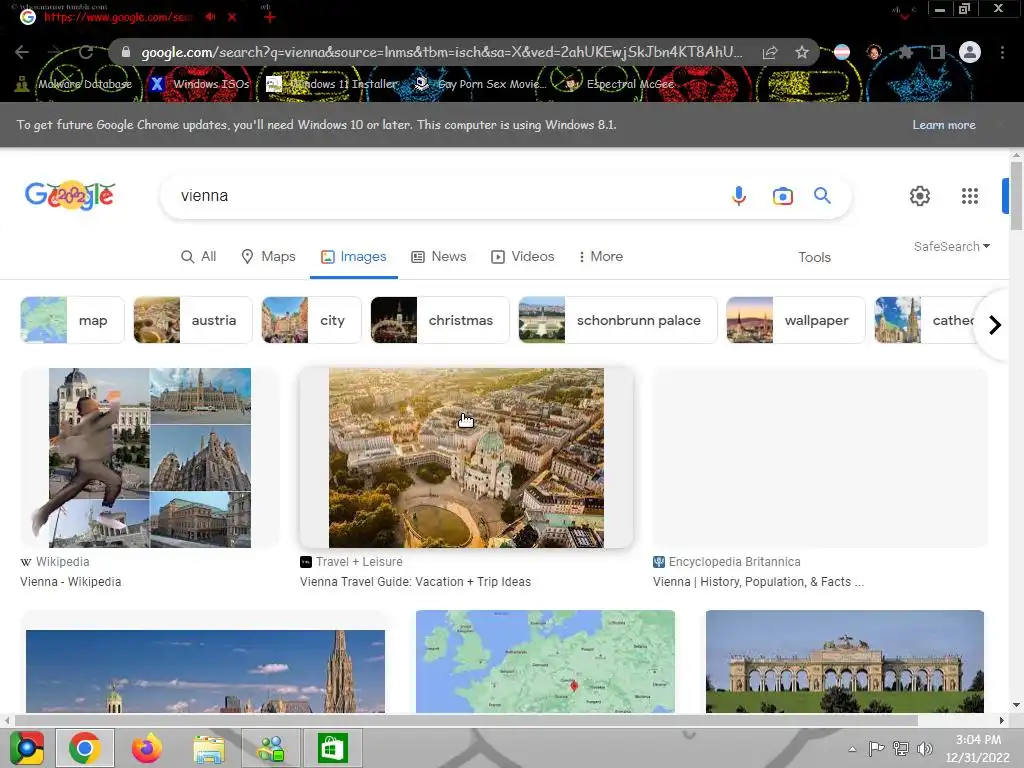Image resolution: width=1024 pixels, height=768 pixels.
Task: Go back to previous page
Action: click(x=22, y=52)
